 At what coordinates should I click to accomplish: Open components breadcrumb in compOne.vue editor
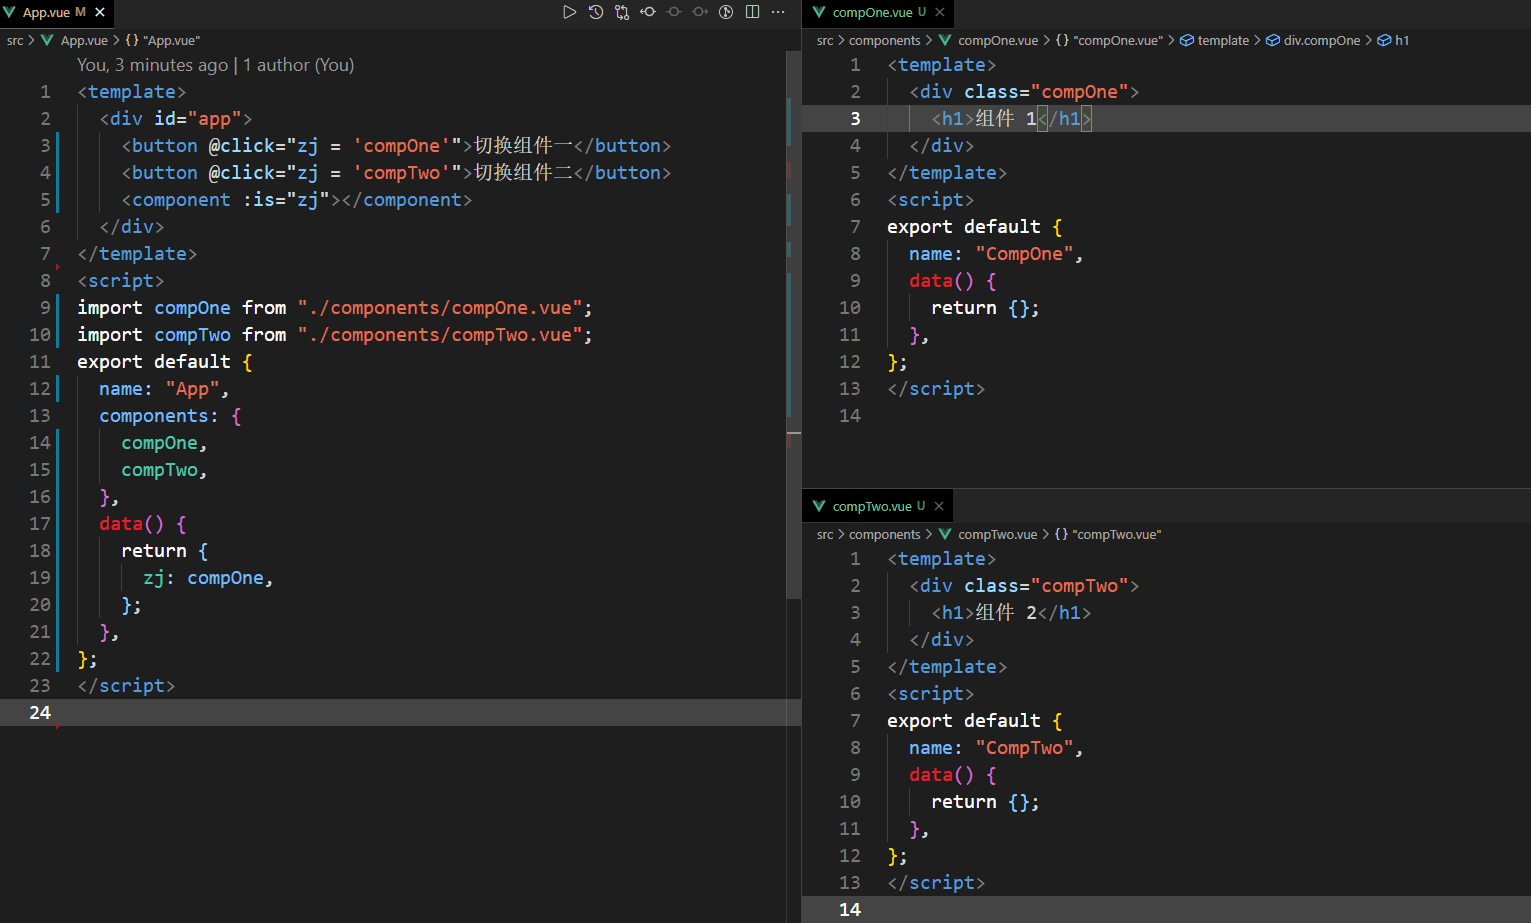click(x=885, y=40)
